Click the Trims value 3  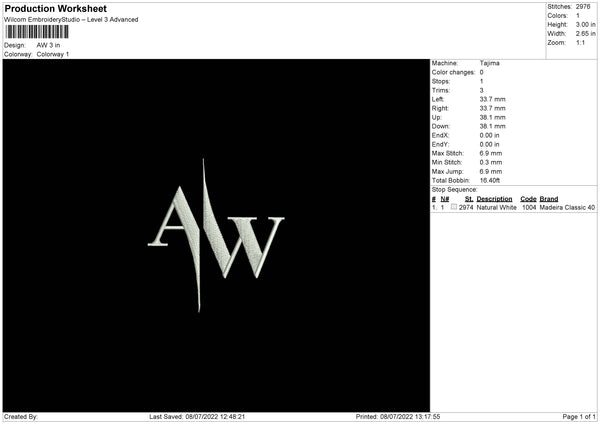click(481, 90)
